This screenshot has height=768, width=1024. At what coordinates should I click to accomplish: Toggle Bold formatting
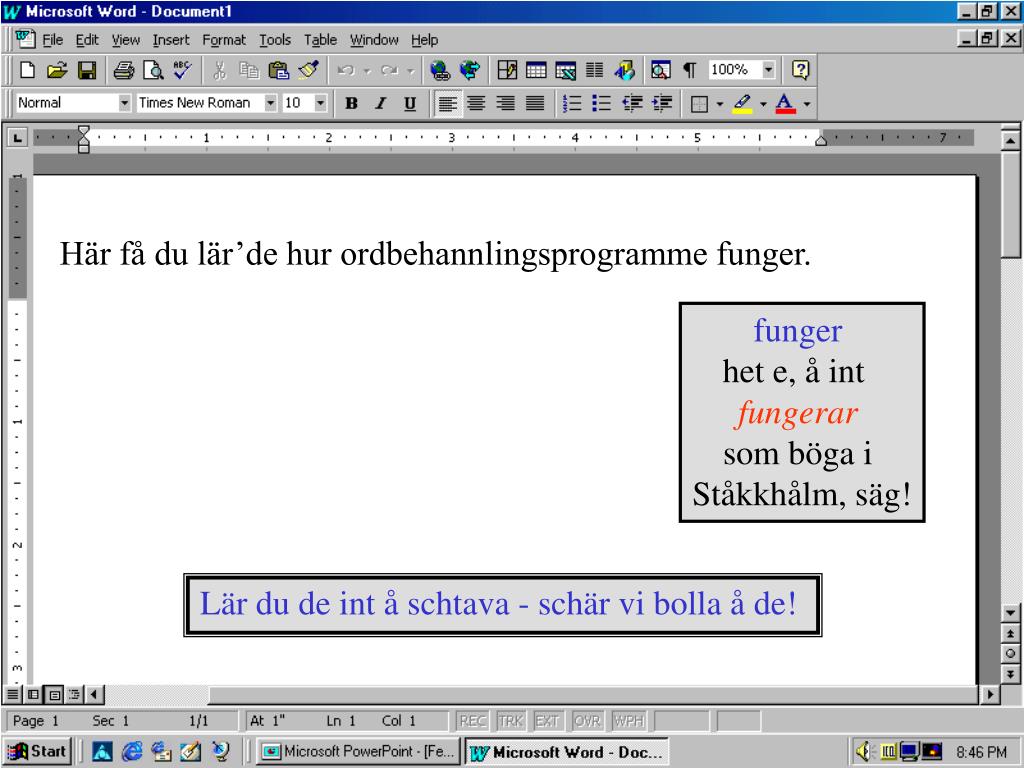pos(351,103)
